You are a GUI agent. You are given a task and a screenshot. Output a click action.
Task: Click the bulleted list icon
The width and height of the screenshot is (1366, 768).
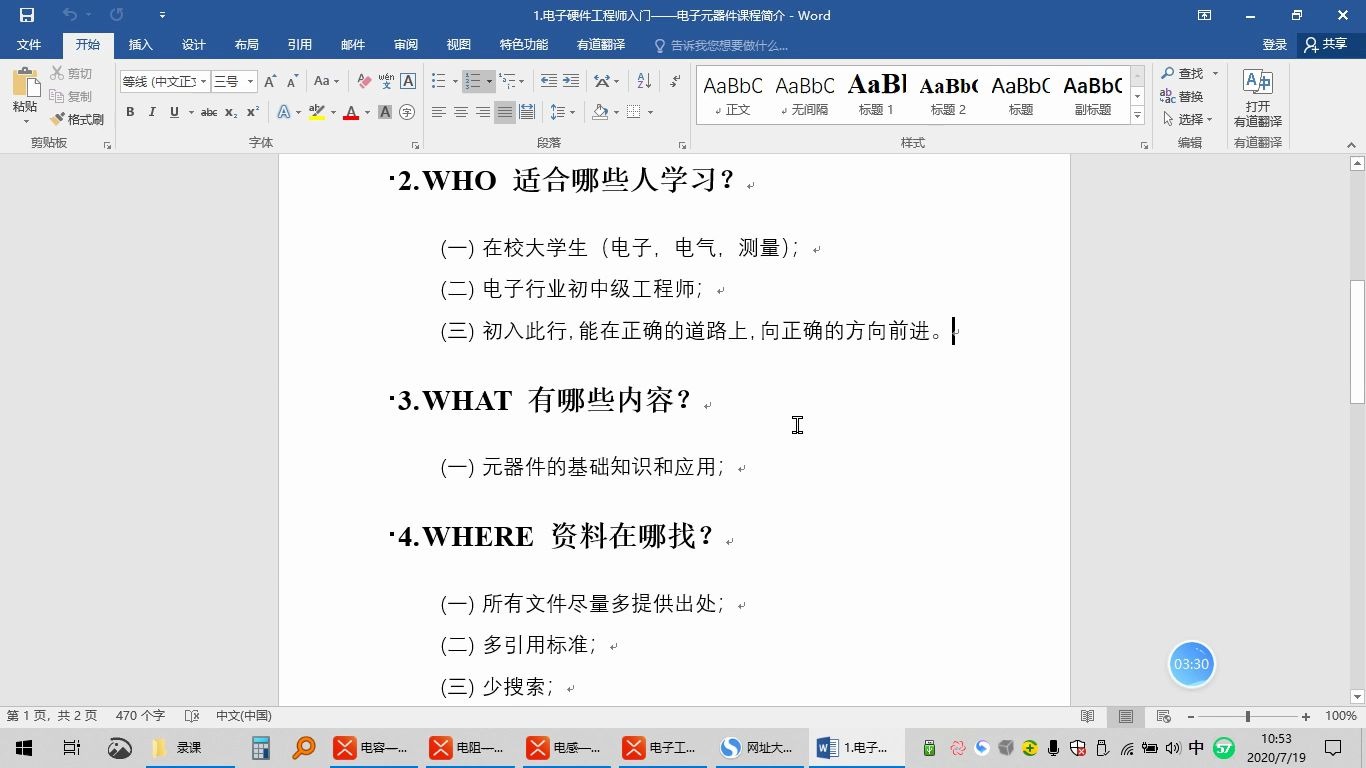point(438,81)
